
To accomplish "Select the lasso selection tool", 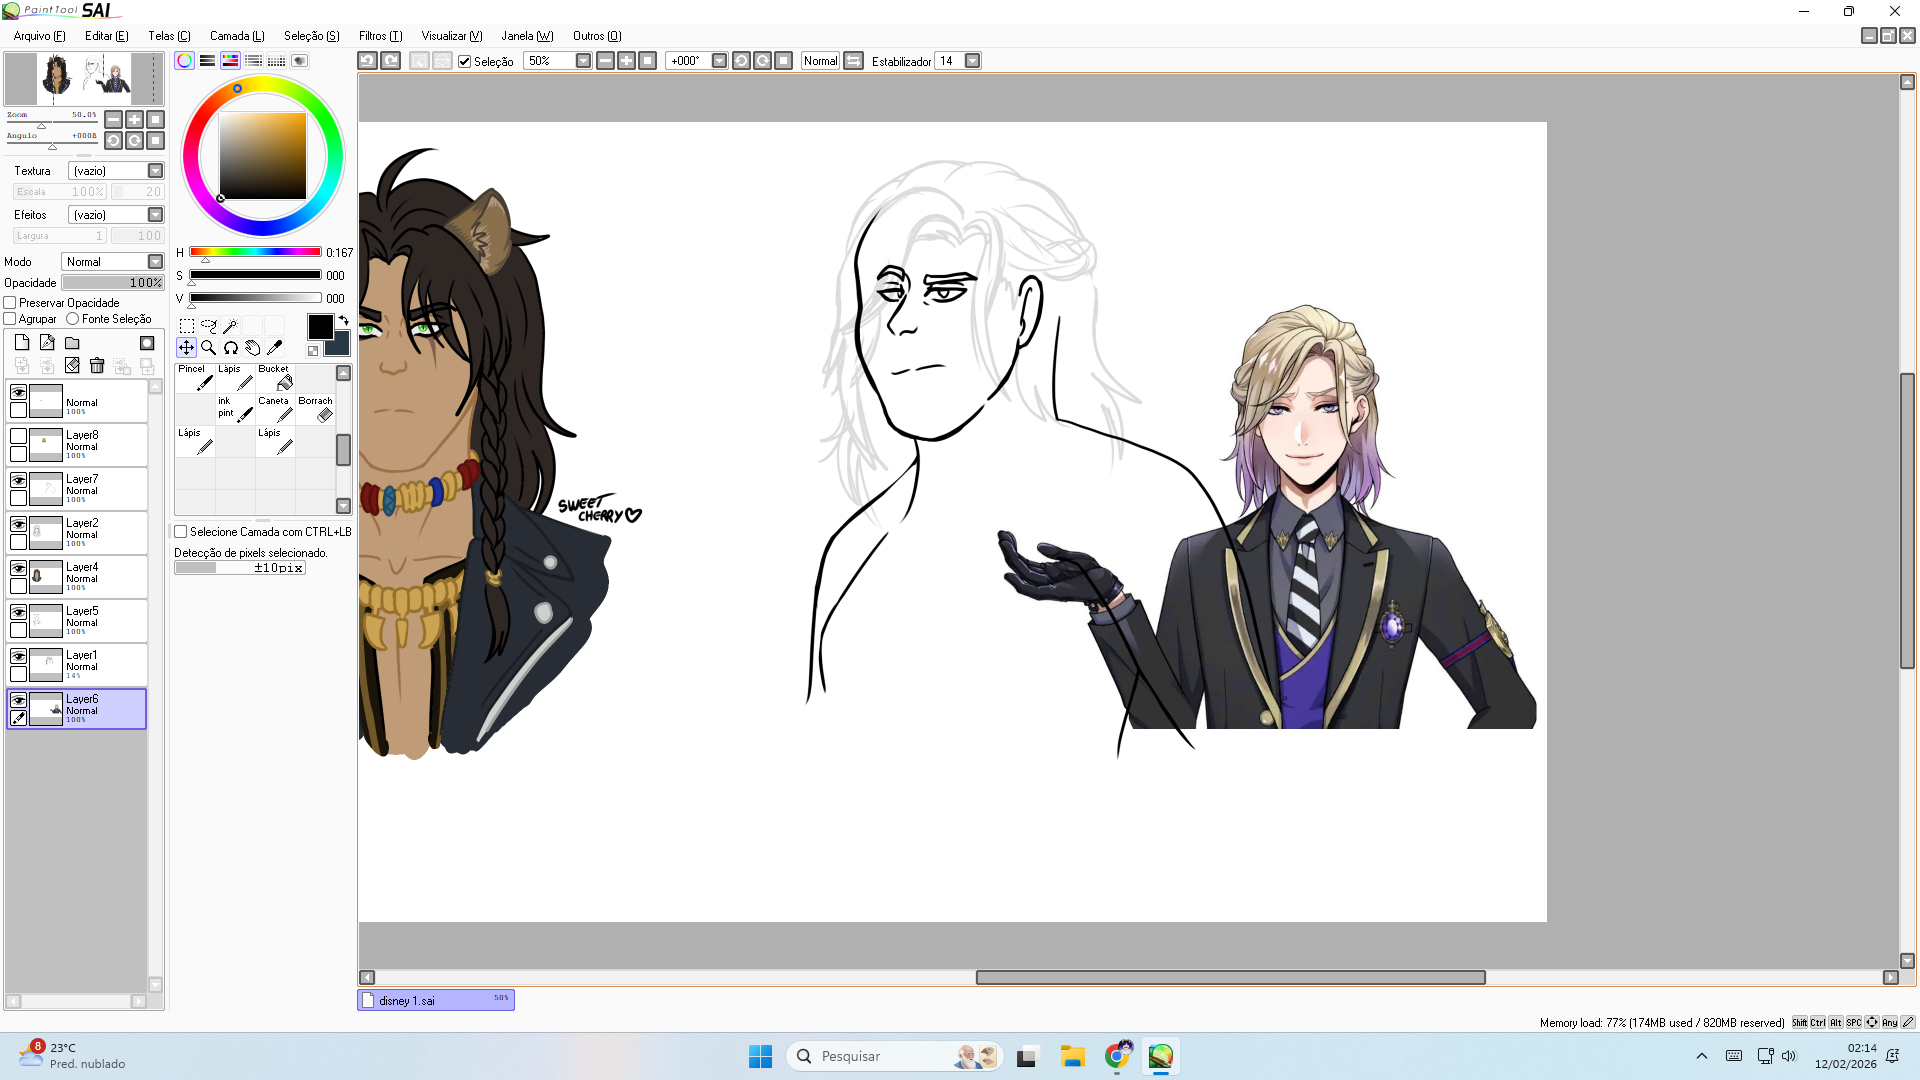I will coord(208,326).
